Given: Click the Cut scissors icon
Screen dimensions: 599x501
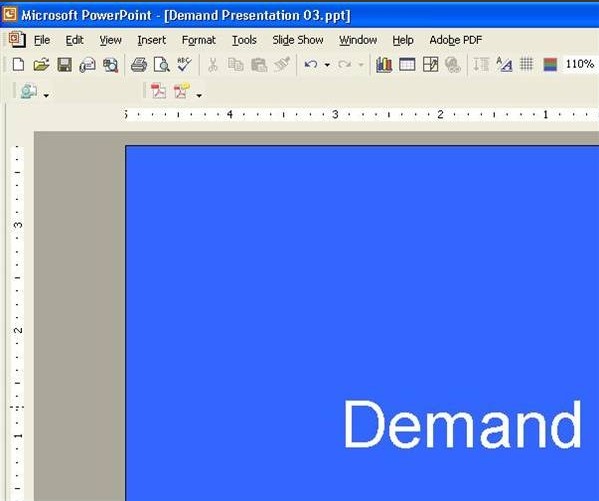Looking at the screenshot, I should (212, 65).
